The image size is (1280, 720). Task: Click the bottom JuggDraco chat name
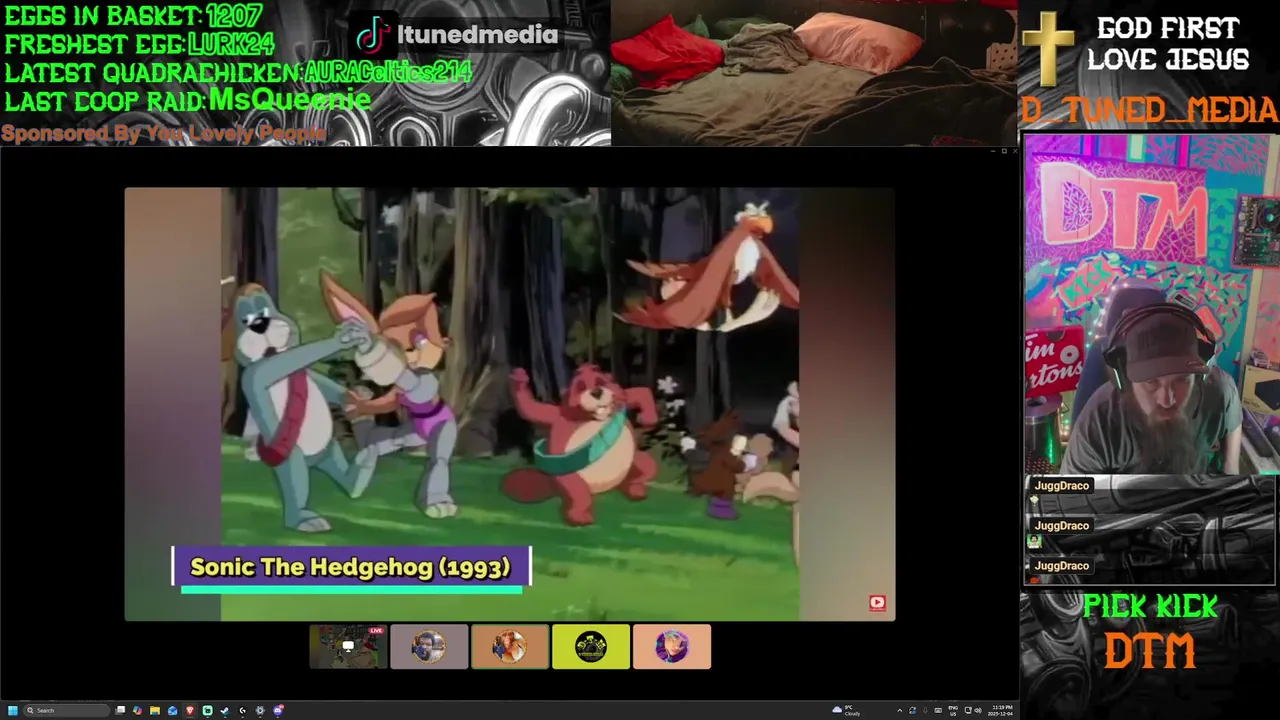click(1061, 566)
